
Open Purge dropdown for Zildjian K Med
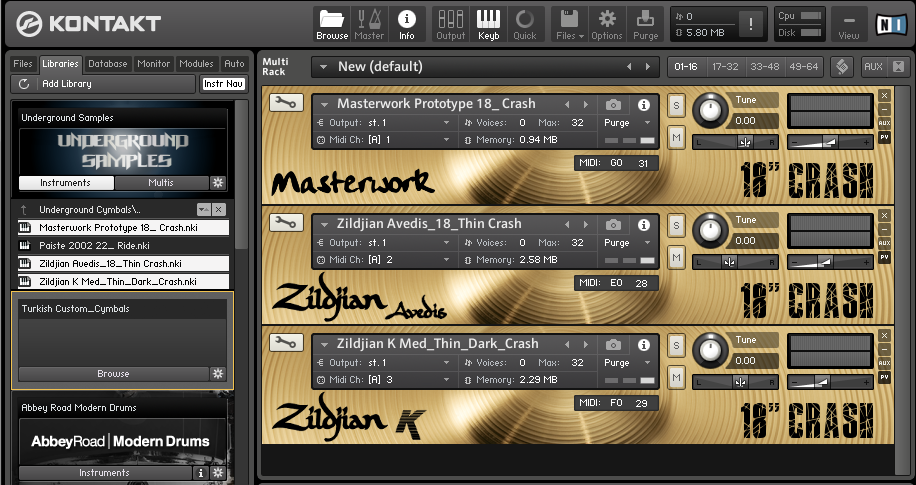pyautogui.click(x=647, y=363)
